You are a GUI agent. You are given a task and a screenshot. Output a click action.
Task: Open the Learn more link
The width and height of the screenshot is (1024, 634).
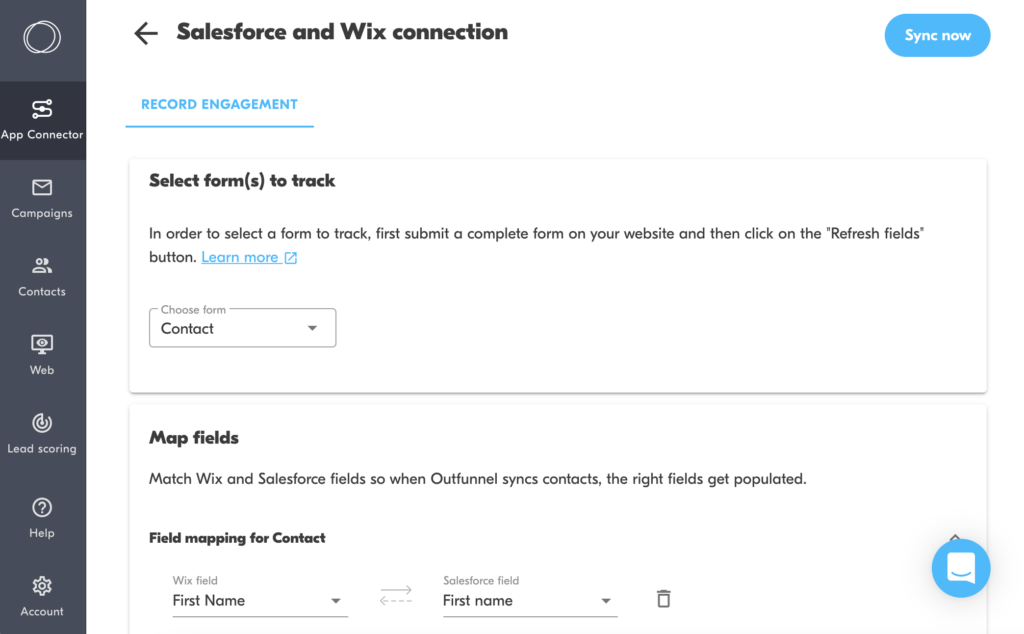240,257
